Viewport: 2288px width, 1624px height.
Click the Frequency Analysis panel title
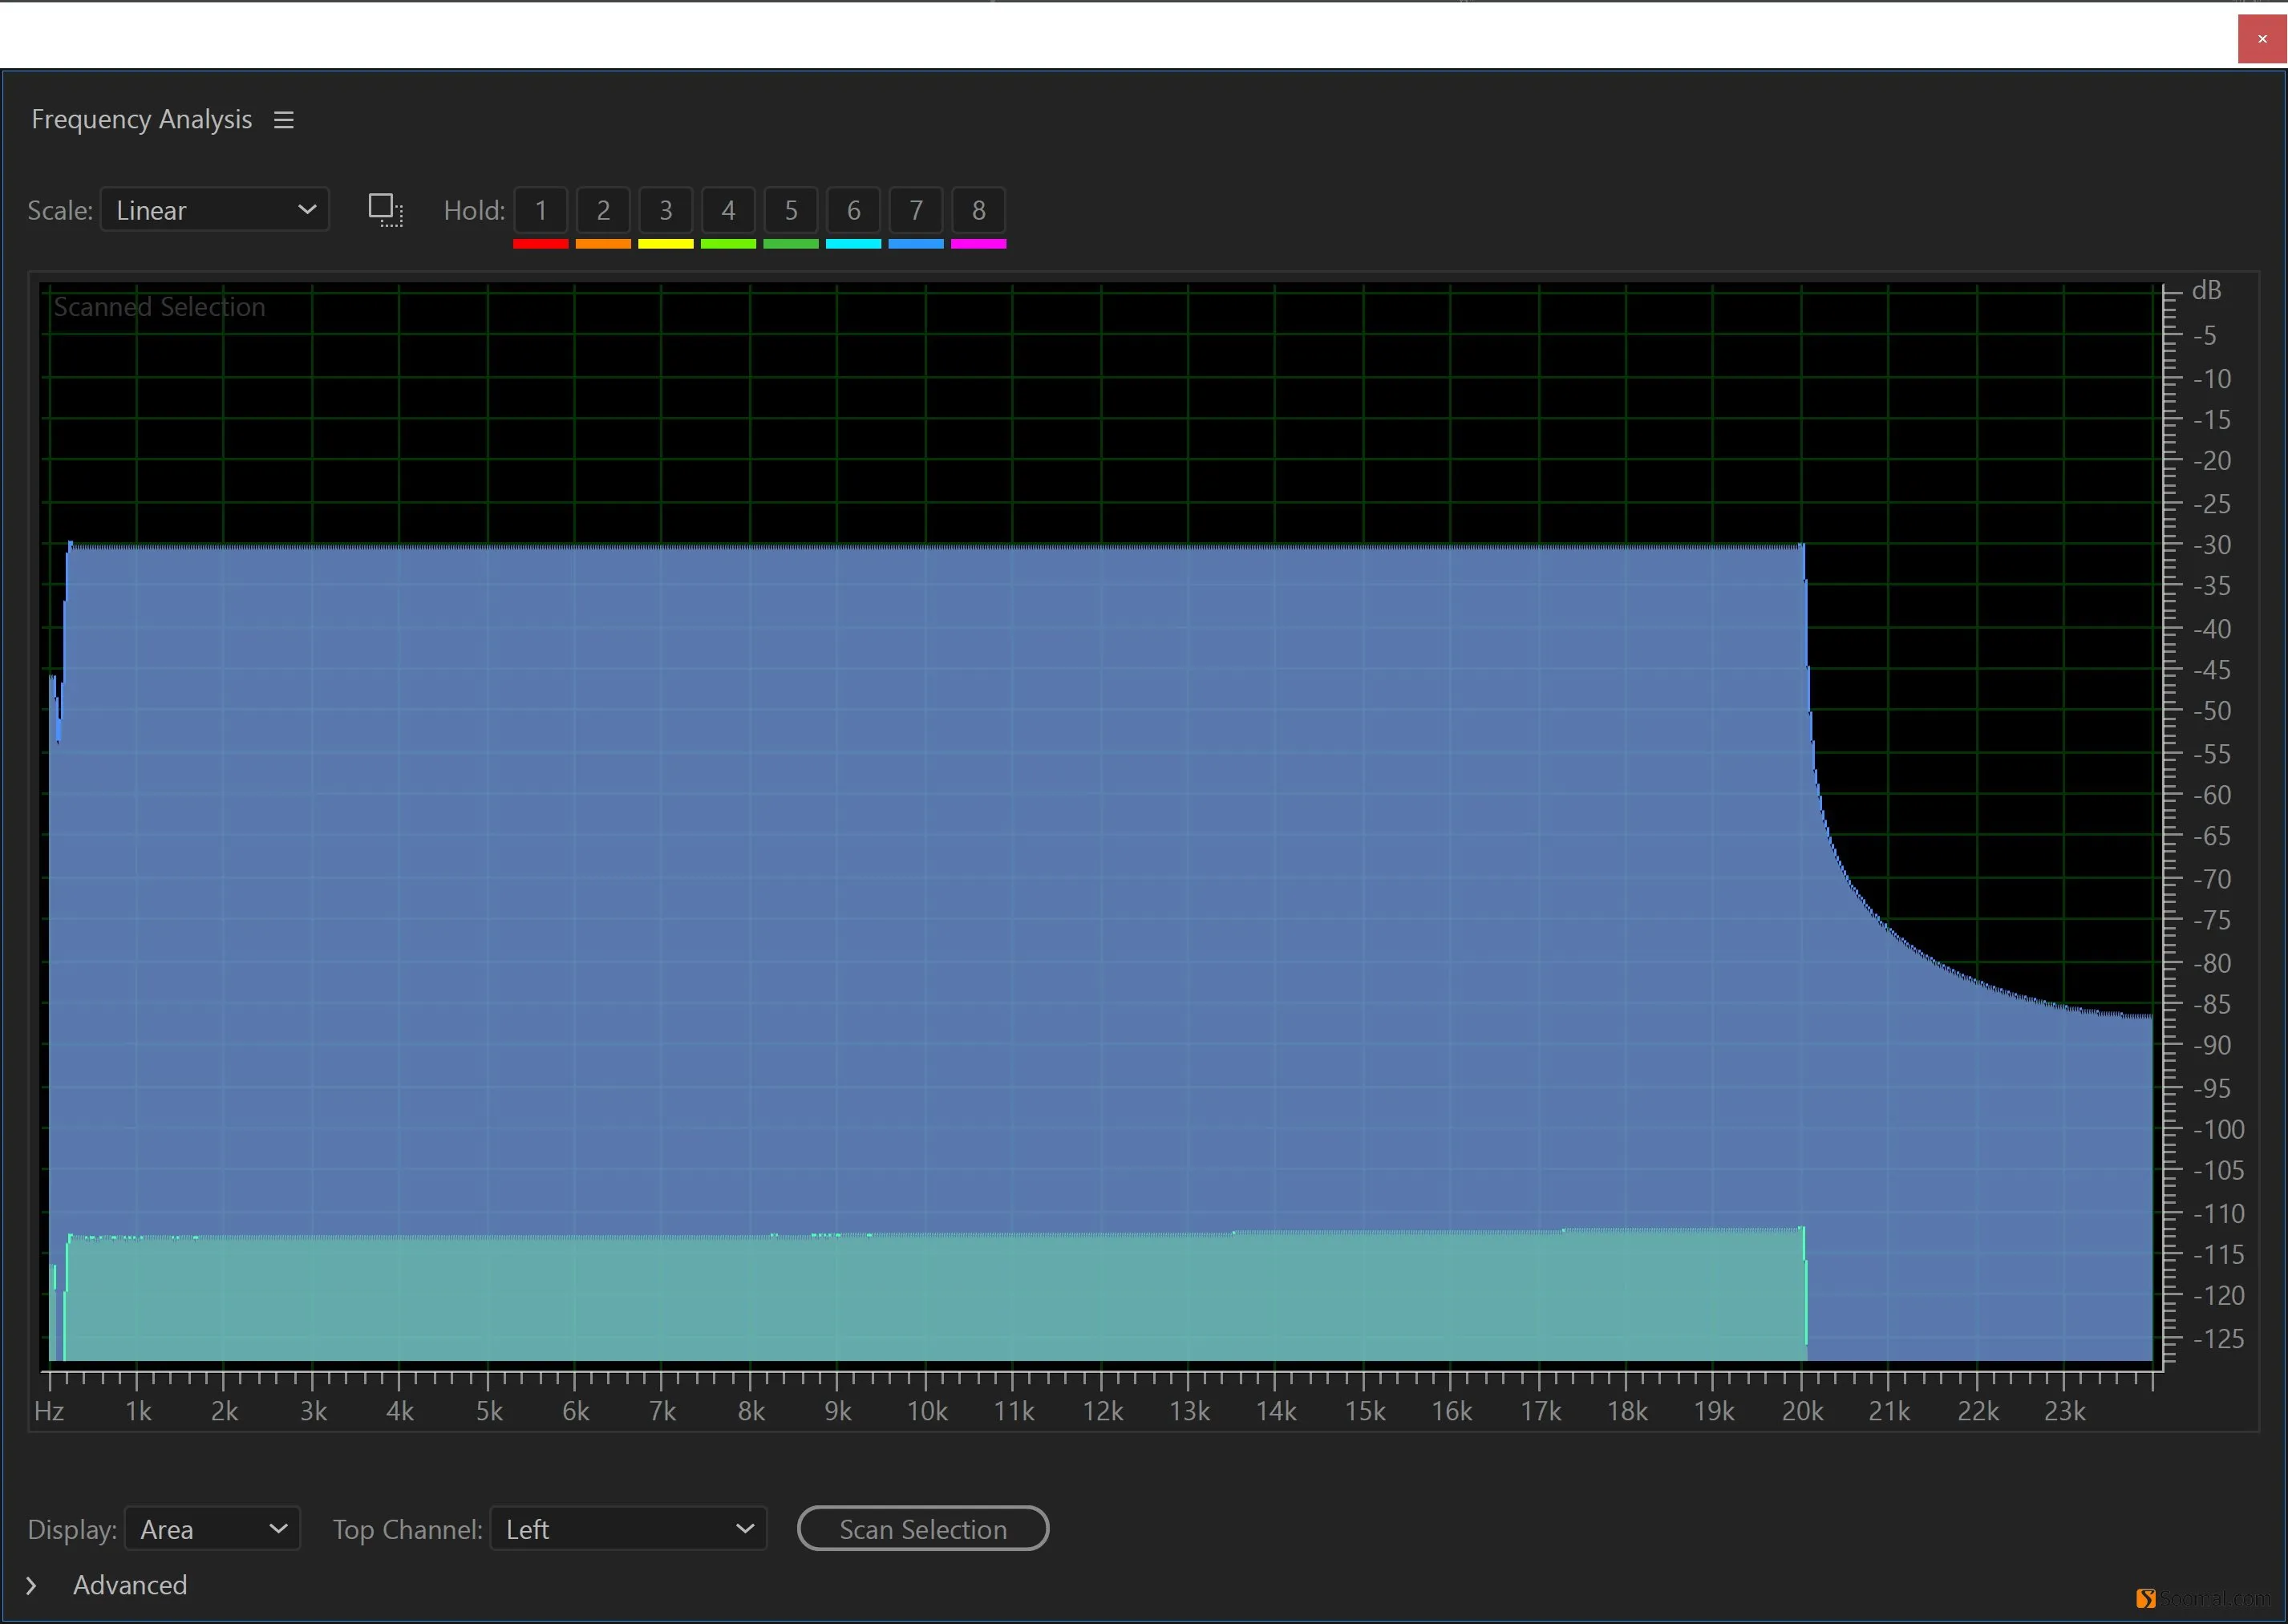point(142,120)
